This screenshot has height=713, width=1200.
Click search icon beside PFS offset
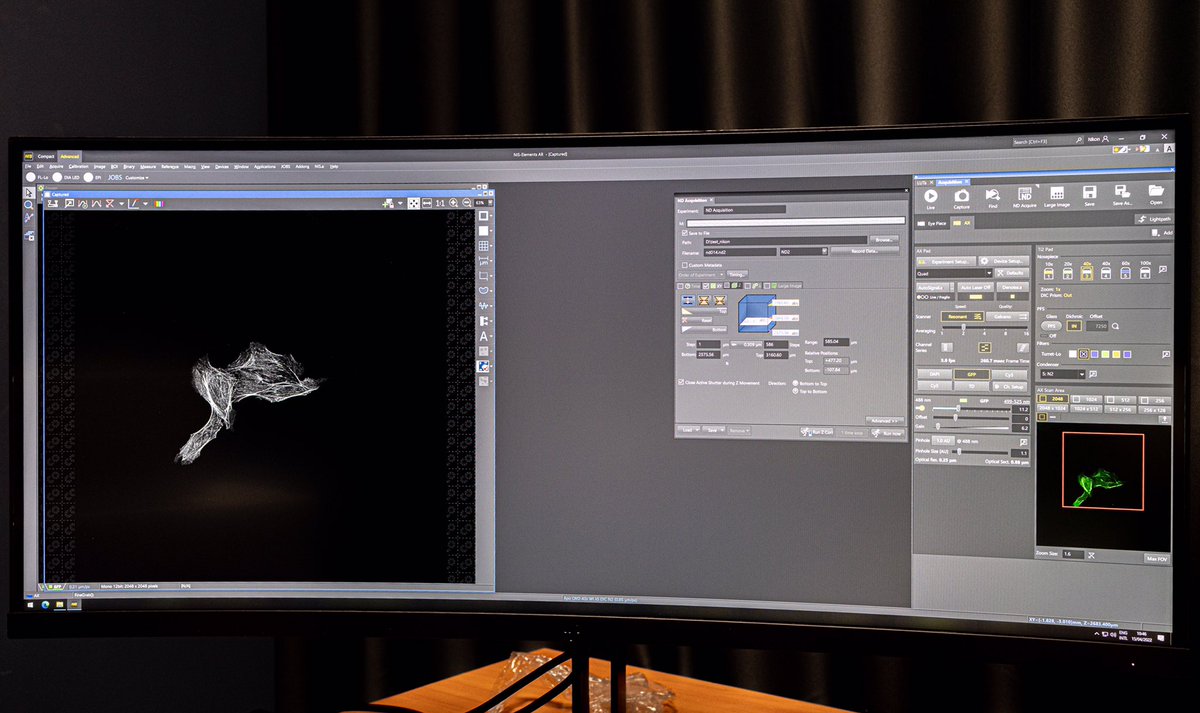[1115, 325]
